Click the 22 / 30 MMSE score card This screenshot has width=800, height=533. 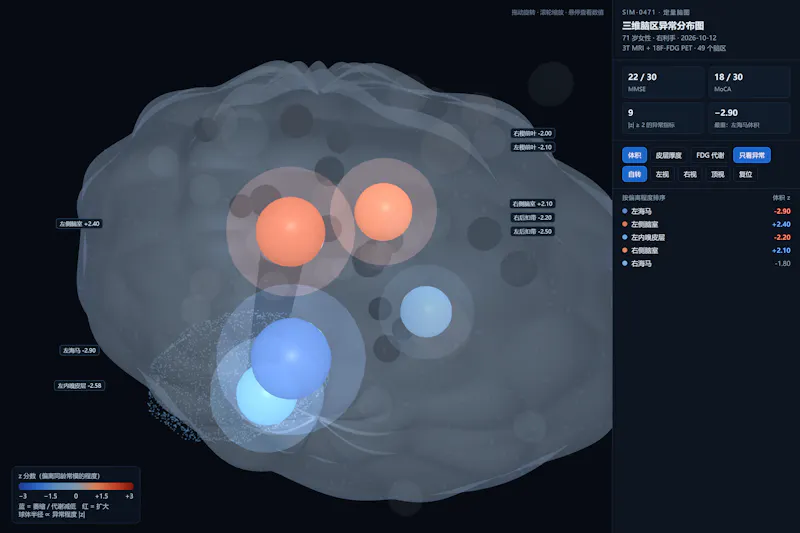[x=663, y=82]
